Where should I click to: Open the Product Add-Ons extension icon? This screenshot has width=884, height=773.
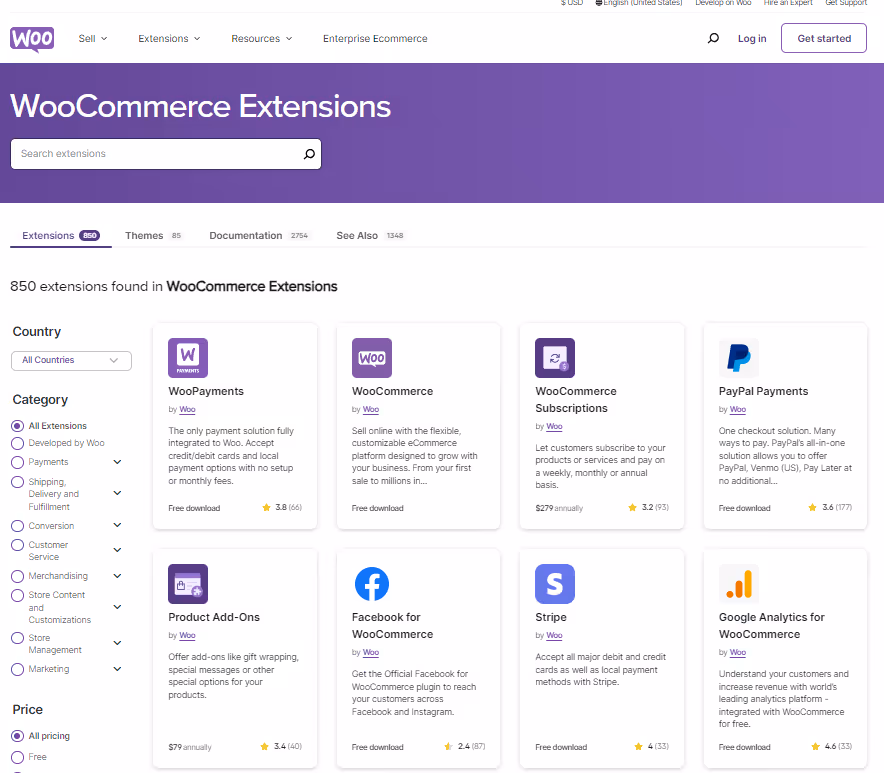[x=187, y=583]
